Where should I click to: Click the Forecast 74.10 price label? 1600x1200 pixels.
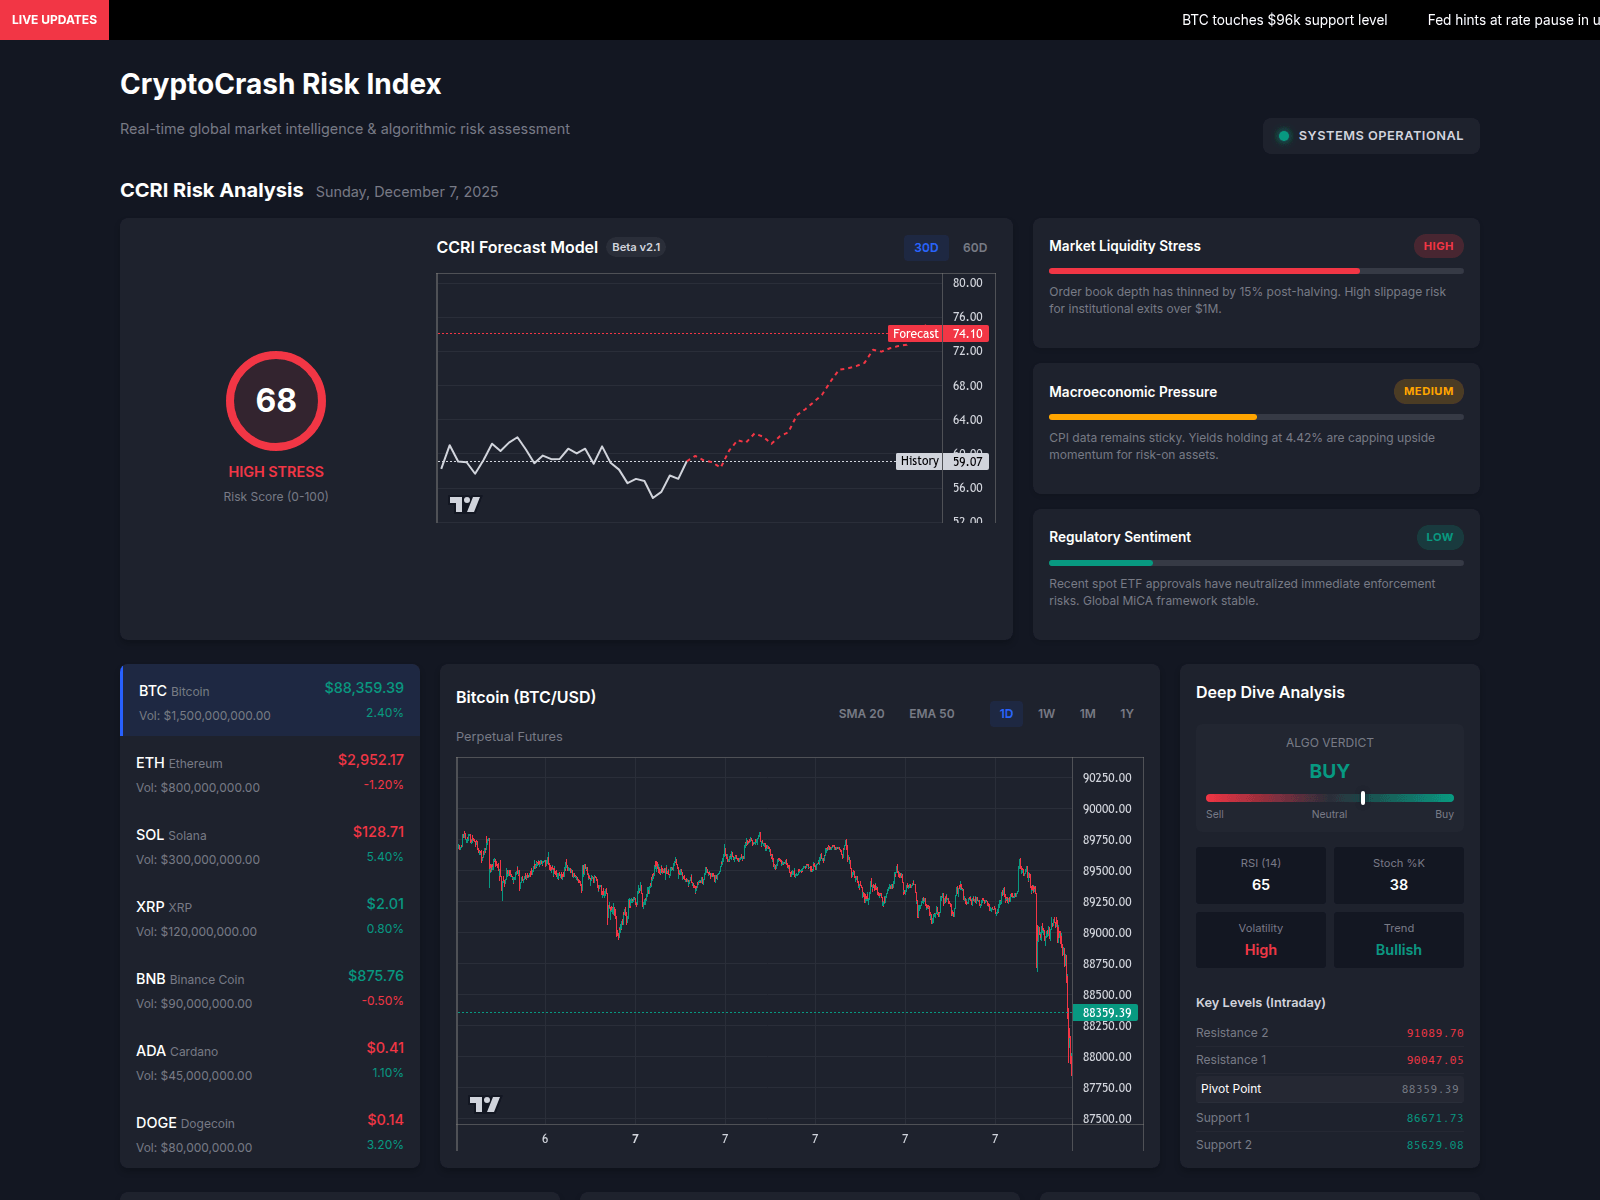(x=938, y=334)
